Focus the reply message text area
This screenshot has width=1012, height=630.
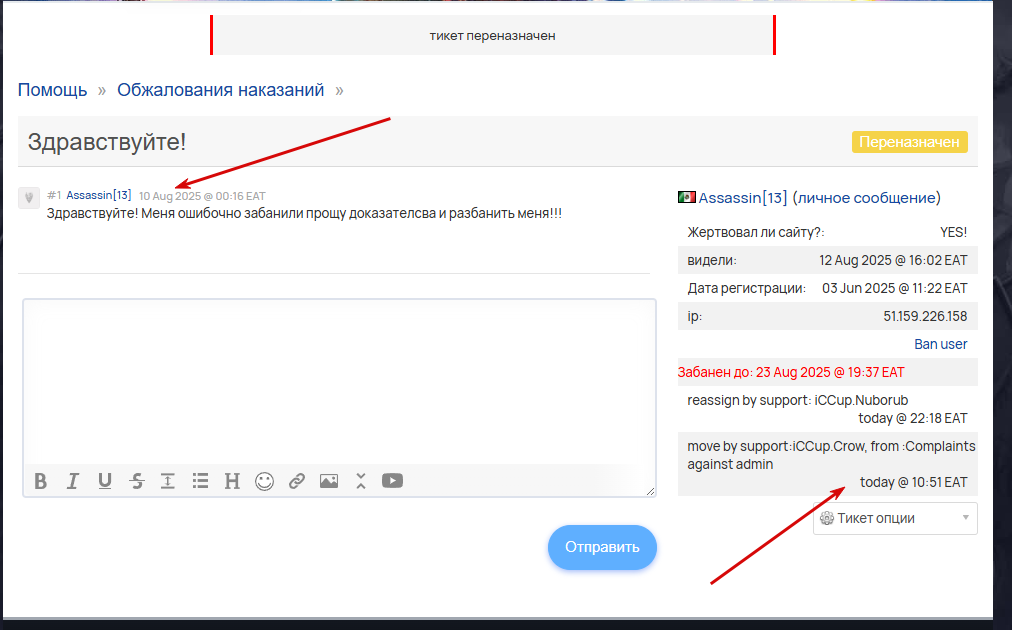(339, 382)
